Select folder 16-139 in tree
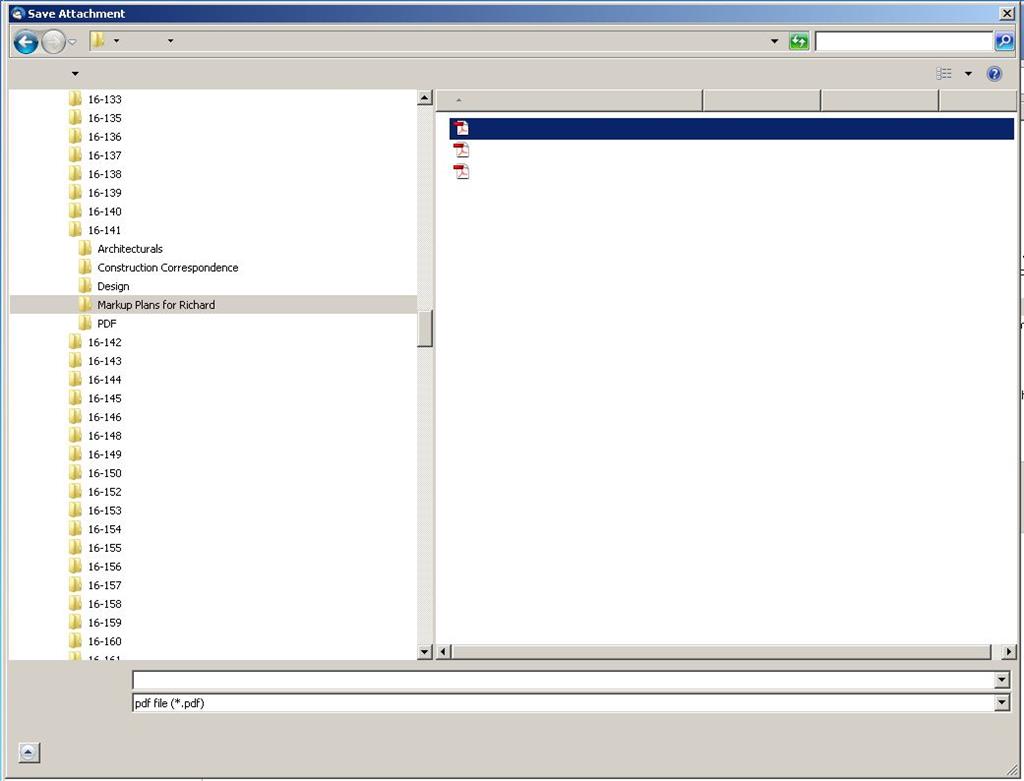This screenshot has height=781, width=1024. point(104,193)
